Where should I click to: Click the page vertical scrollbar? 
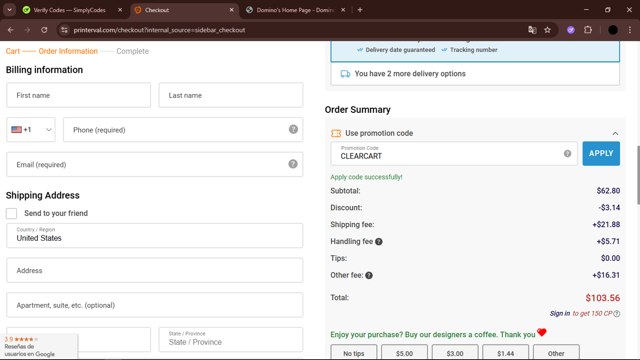638,175
